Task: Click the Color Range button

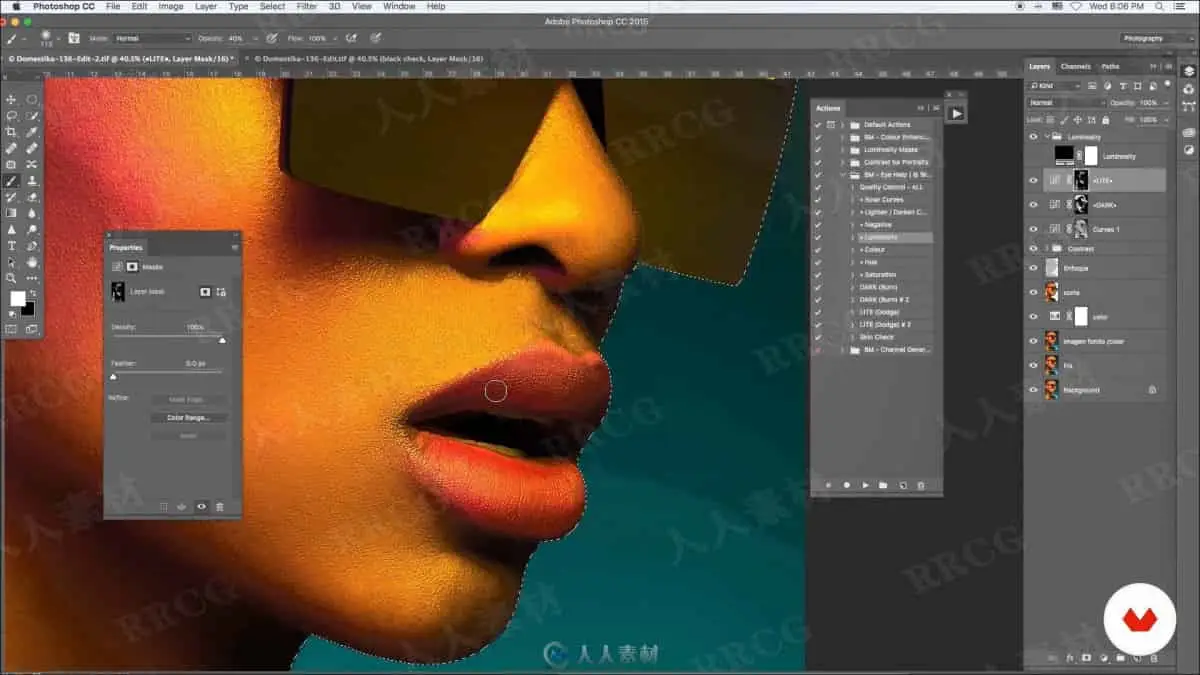Action: (x=189, y=417)
